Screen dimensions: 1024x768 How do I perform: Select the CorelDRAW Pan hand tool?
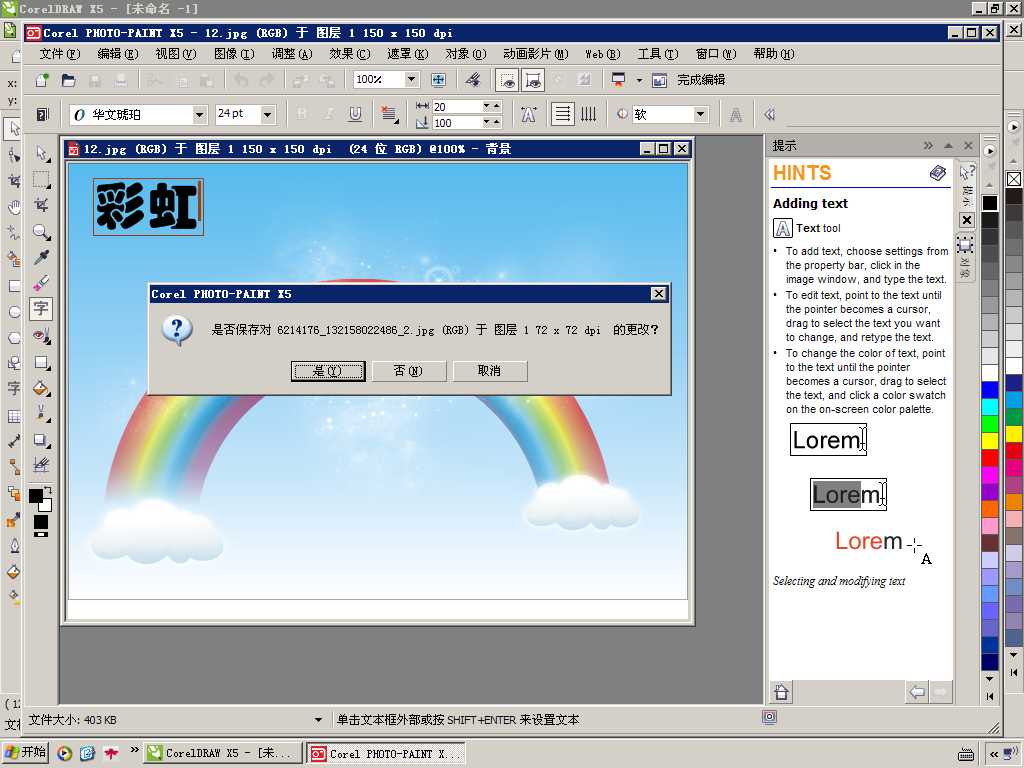click(13, 208)
